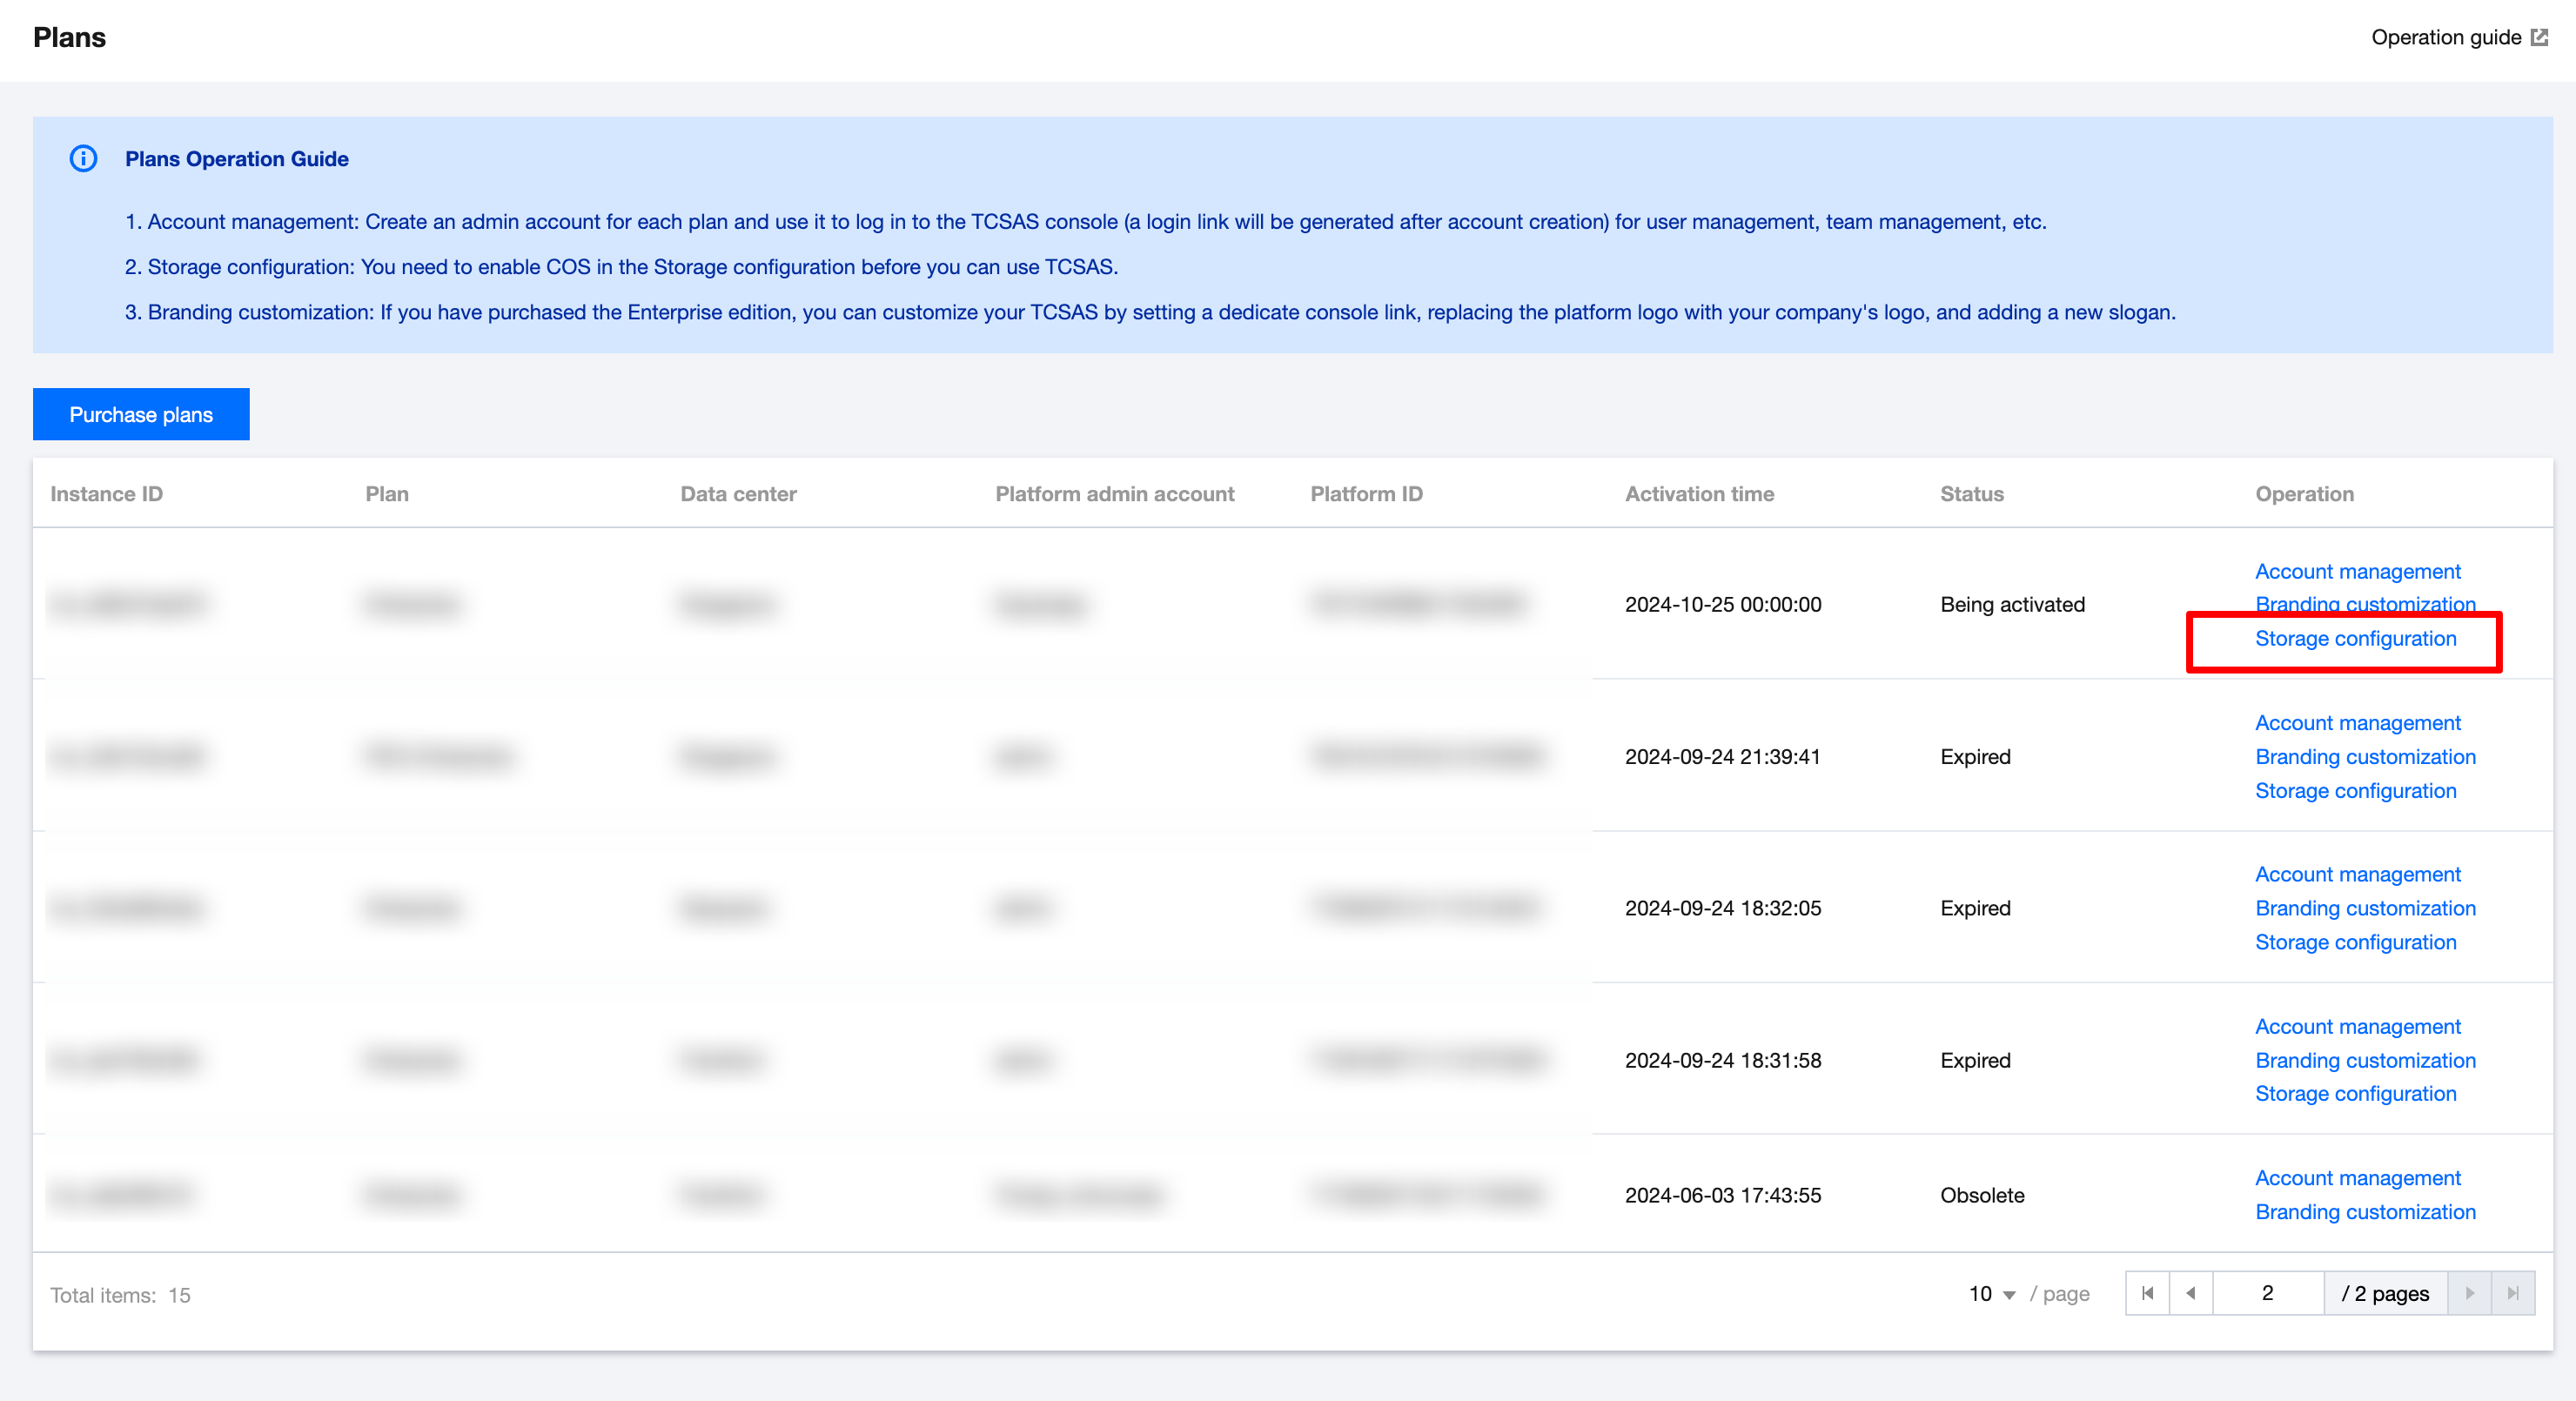Open Account management for 18:31:58 expired plan
The width and height of the screenshot is (2576, 1401).
pos(2357,1026)
